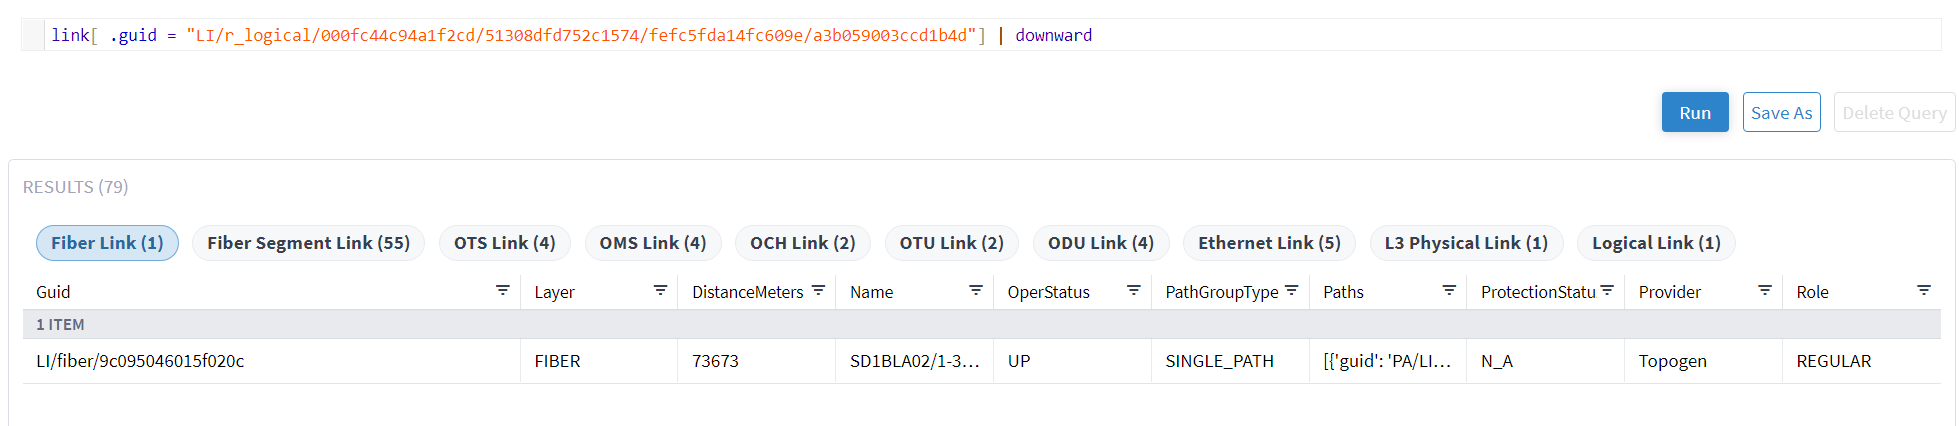
Task: Select the LI/fiber/9c095046015f020c row
Action: click(x=140, y=361)
